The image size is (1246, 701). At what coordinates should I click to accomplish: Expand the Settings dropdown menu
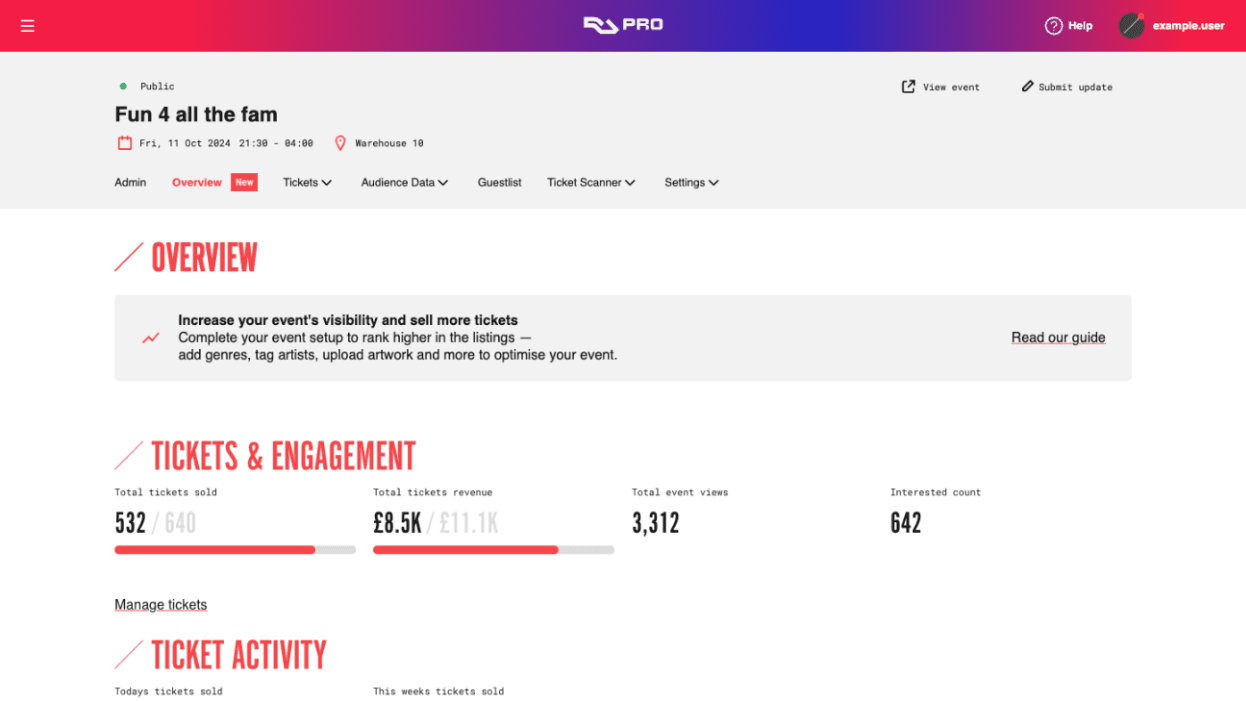click(691, 183)
